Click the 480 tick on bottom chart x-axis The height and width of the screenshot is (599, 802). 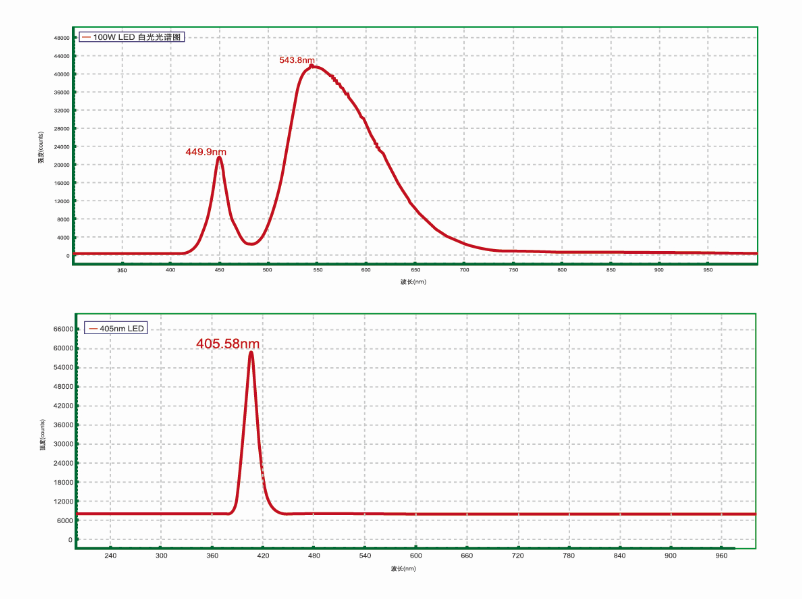(x=314, y=555)
